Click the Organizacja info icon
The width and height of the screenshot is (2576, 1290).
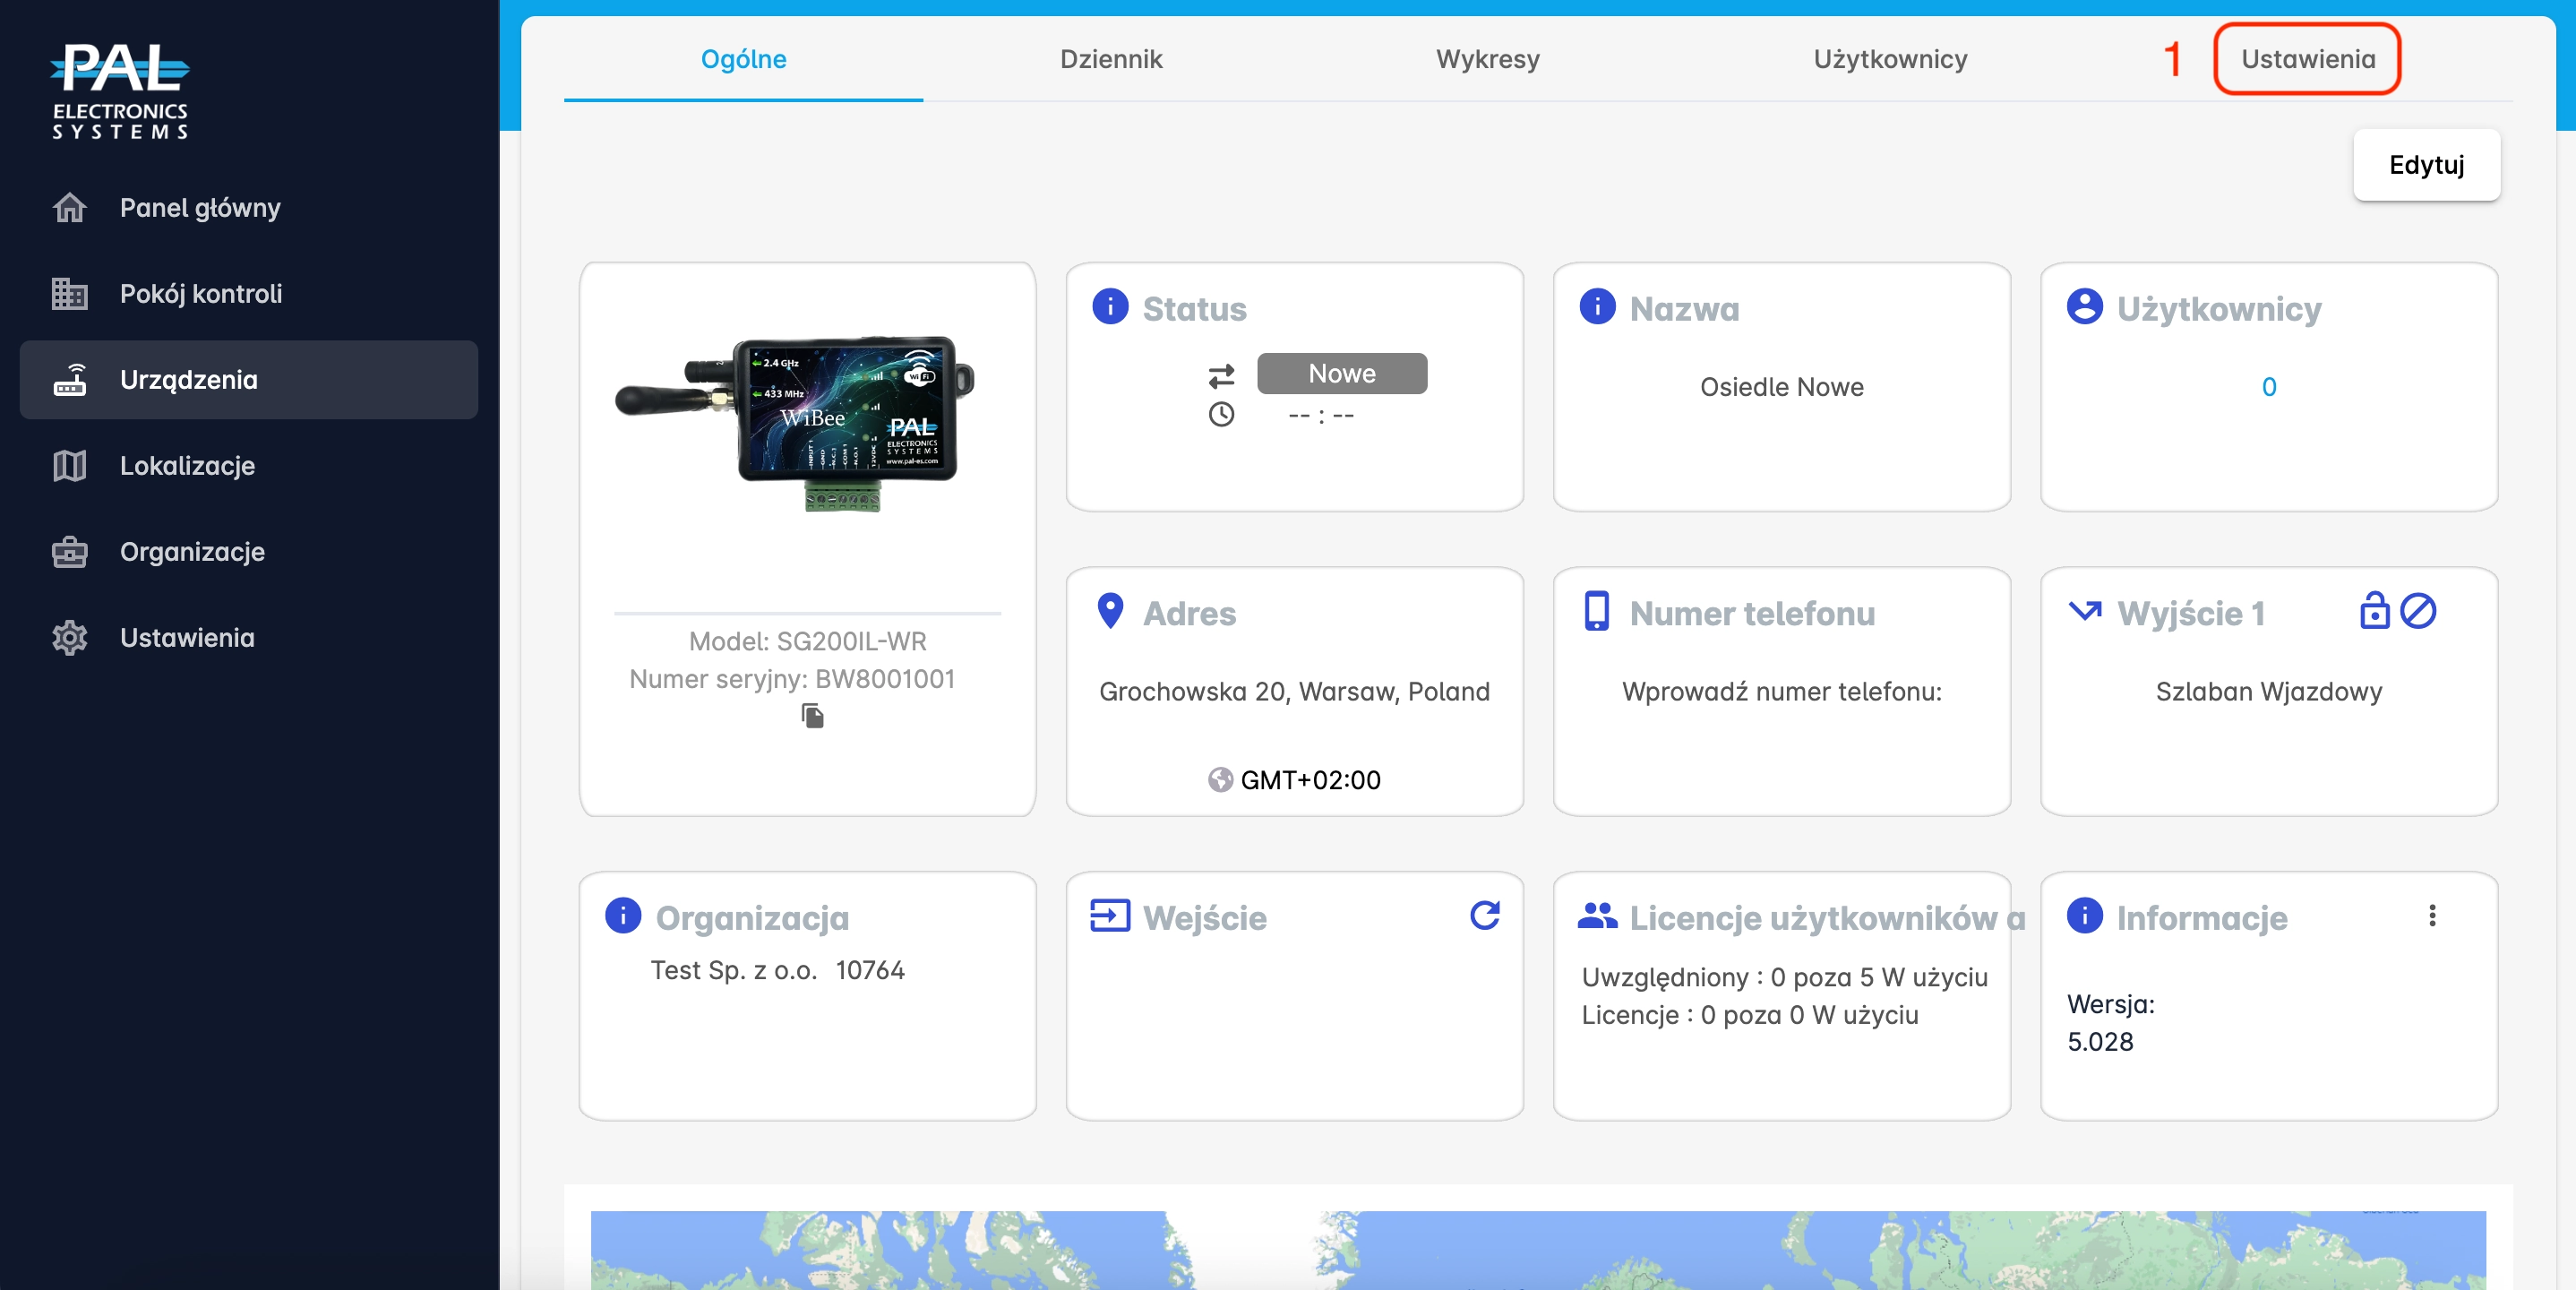pyautogui.click(x=623, y=915)
